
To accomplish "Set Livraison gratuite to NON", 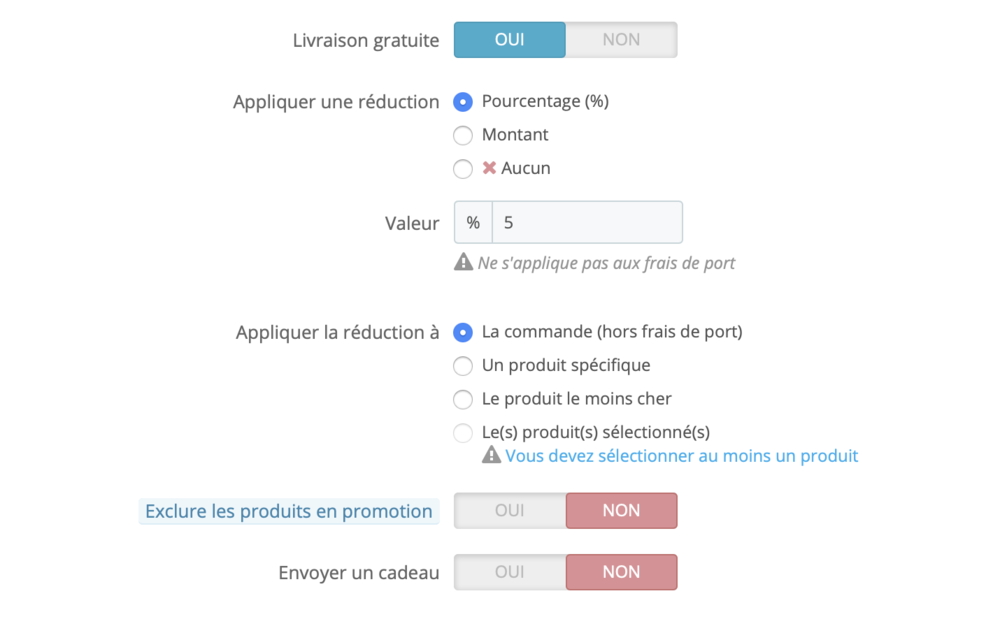I will point(621,39).
